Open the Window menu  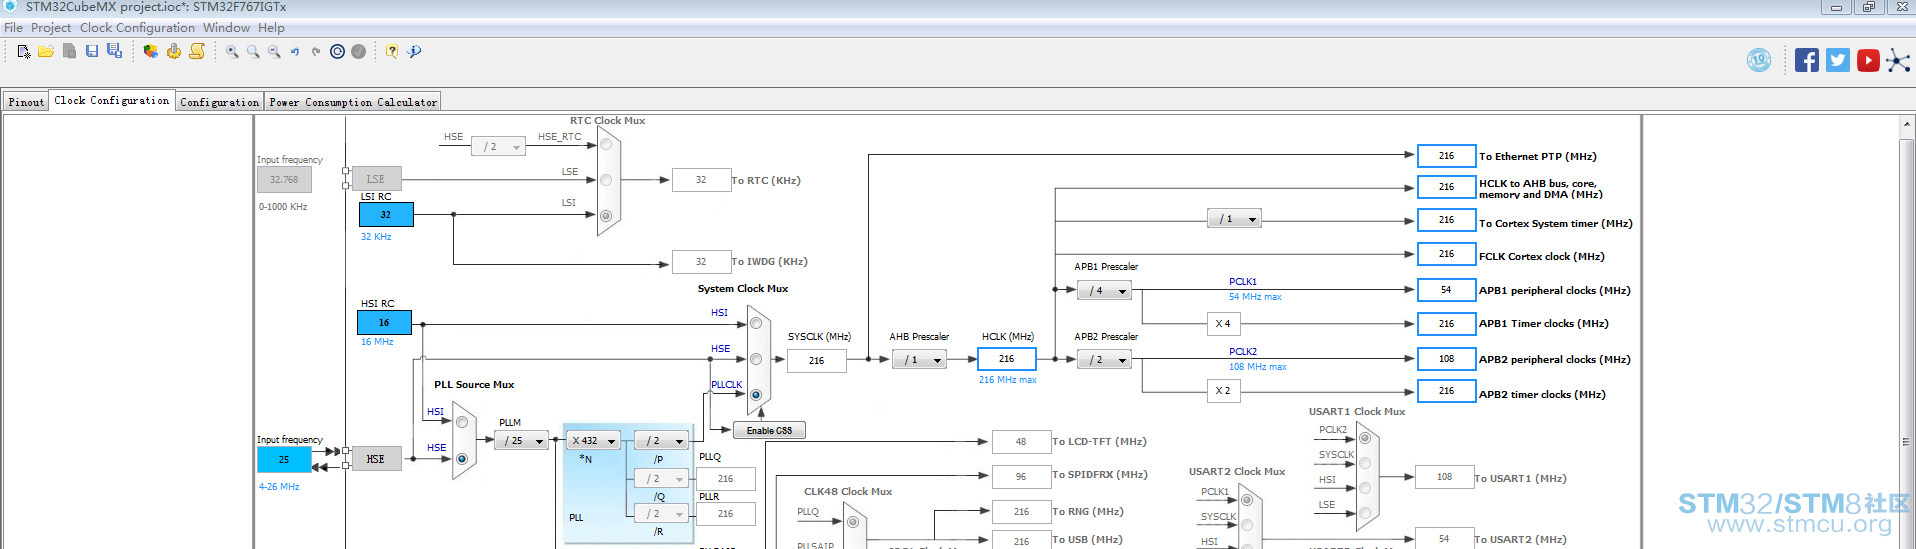point(226,28)
